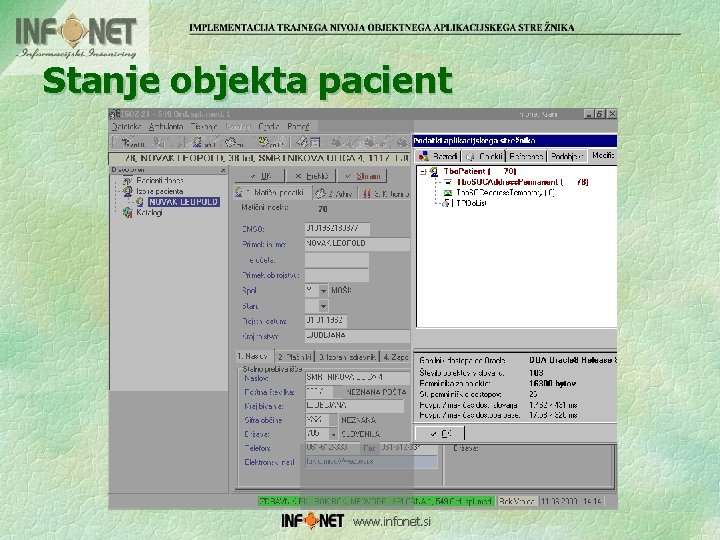Image resolution: width=720 pixels, height=540 pixels.
Task: Click the OK button above patient form
Action: point(260,176)
